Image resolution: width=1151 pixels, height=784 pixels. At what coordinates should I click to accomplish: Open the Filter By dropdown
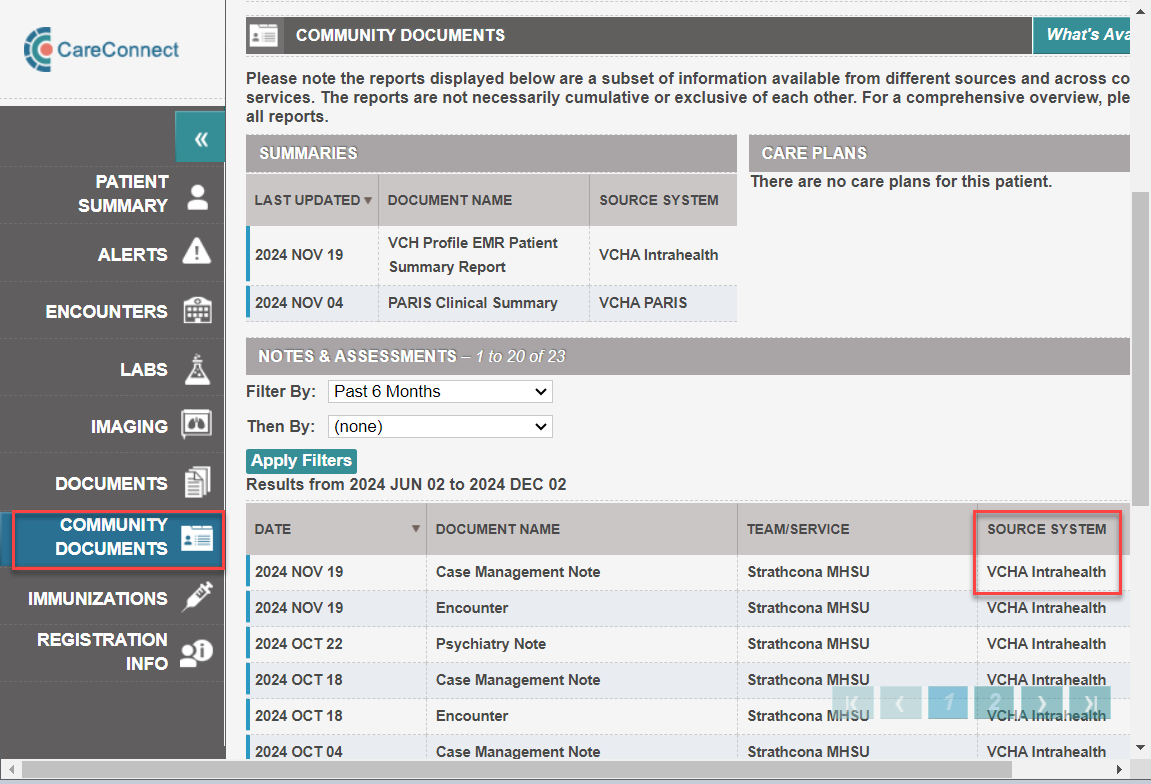[x=440, y=392]
